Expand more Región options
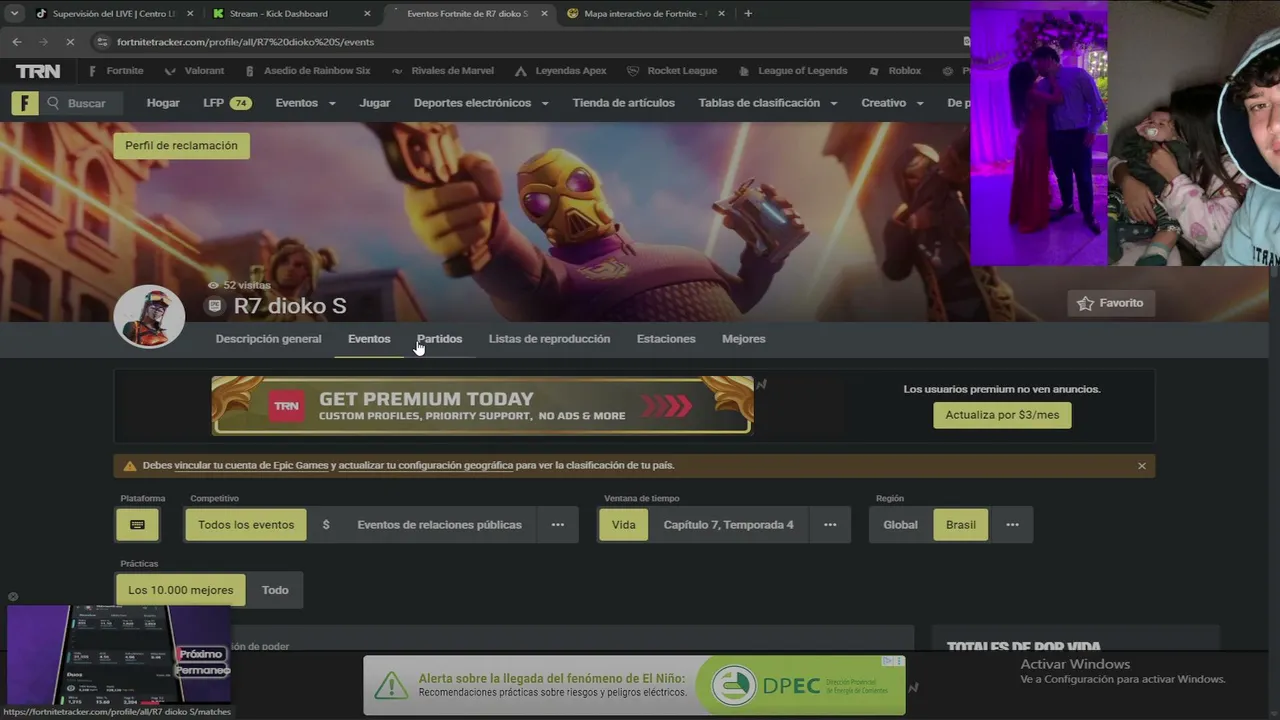Image resolution: width=1280 pixels, height=720 pixels. pyautogui.click(x=1012, y=525)
